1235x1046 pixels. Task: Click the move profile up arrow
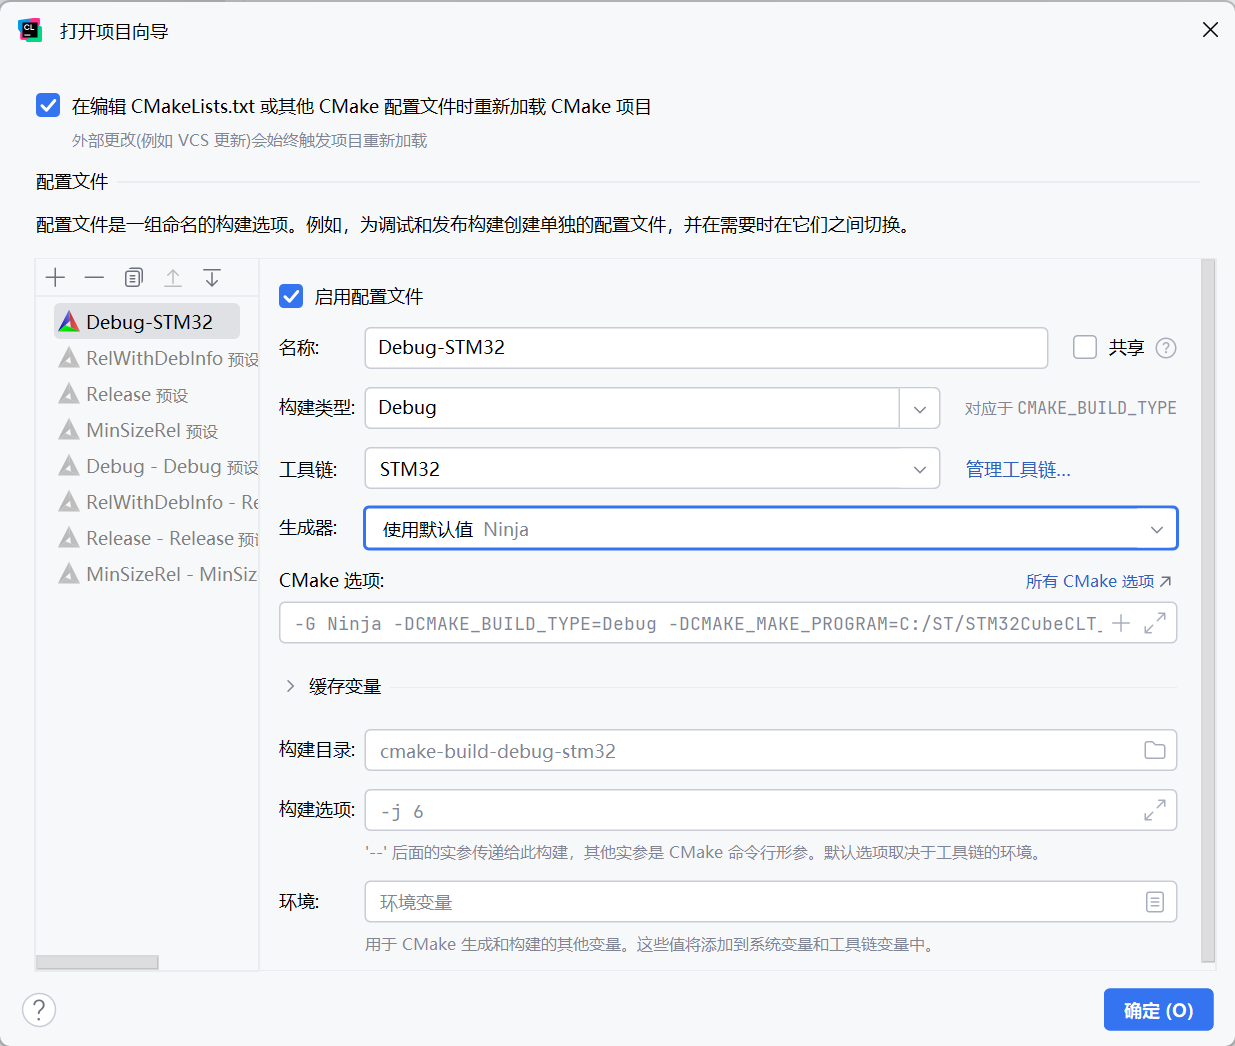173,278
